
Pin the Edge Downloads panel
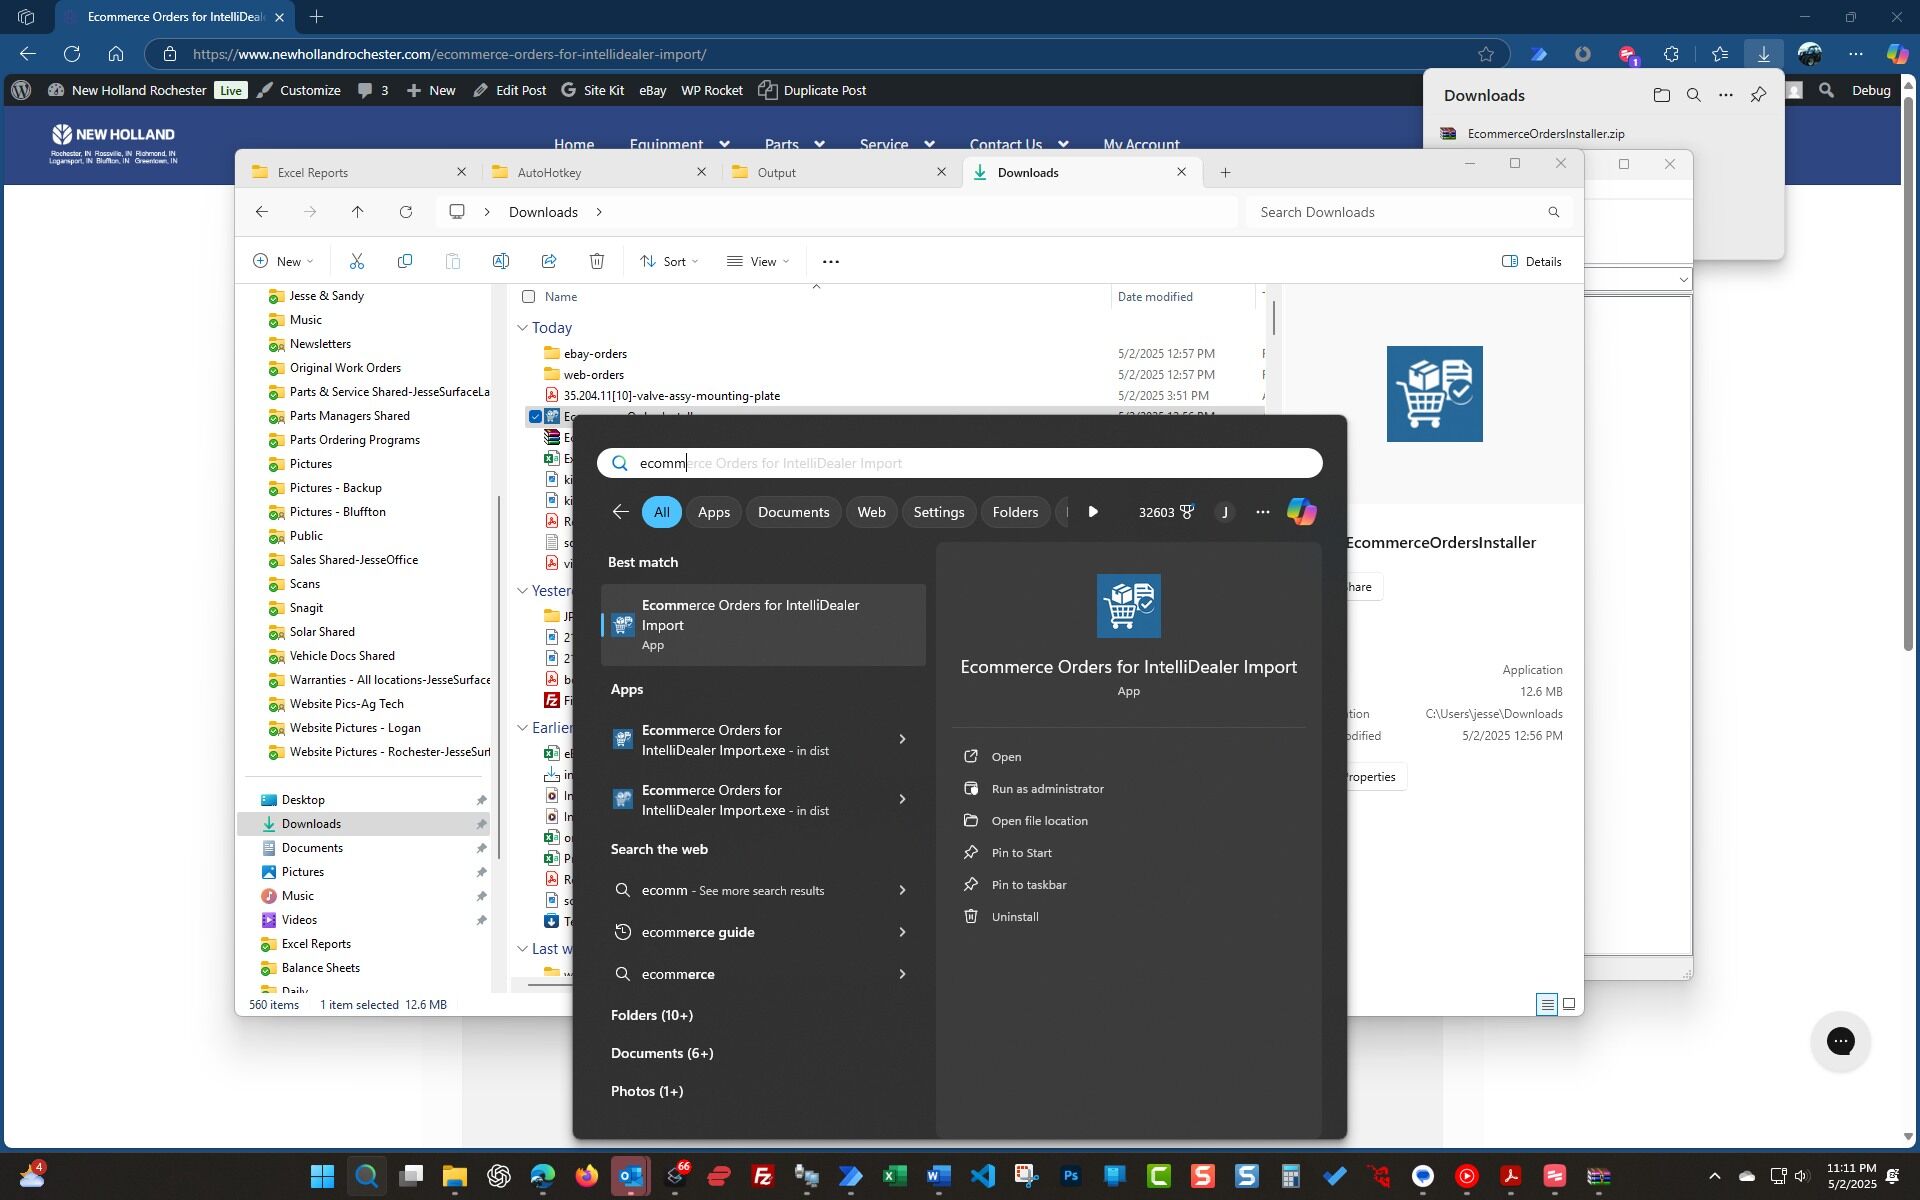click(x=1758, y=96)
